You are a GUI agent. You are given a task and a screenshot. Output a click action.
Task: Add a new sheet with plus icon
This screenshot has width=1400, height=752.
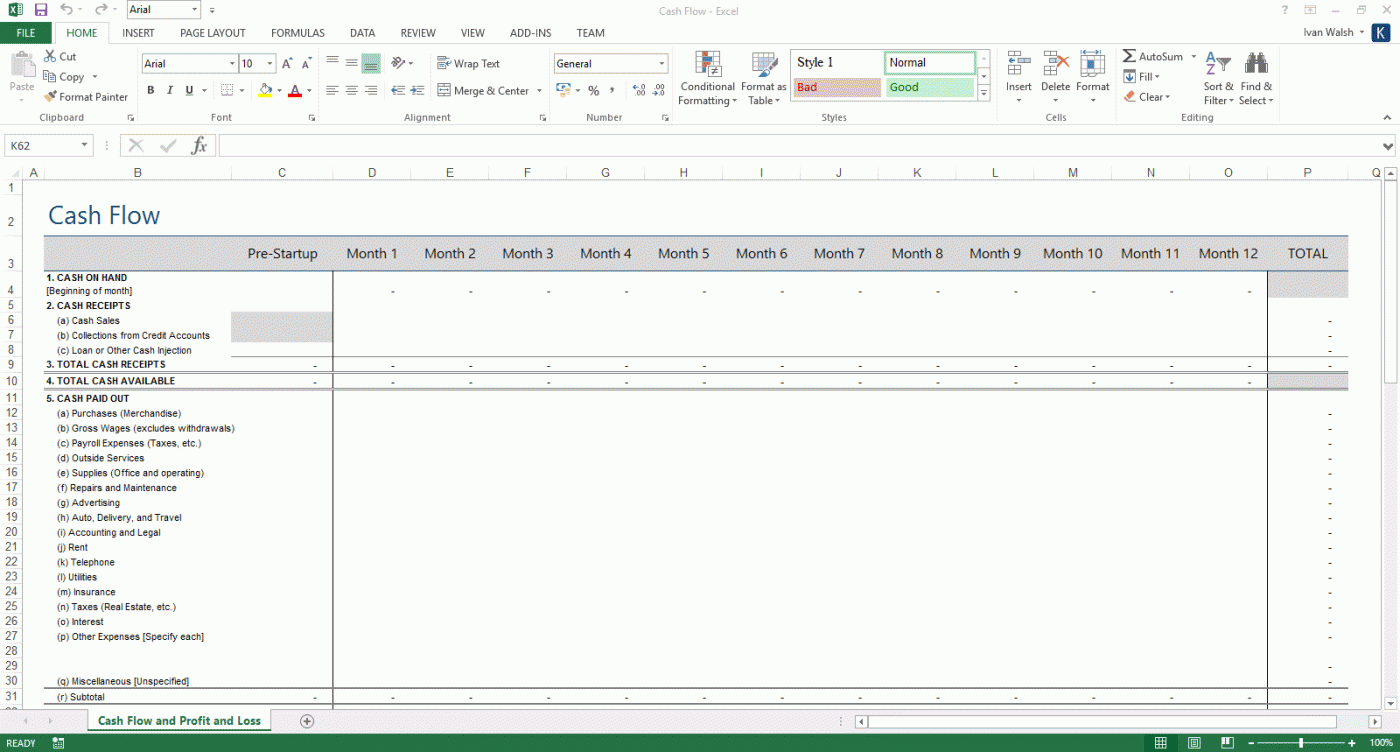[x=307, y=721]
